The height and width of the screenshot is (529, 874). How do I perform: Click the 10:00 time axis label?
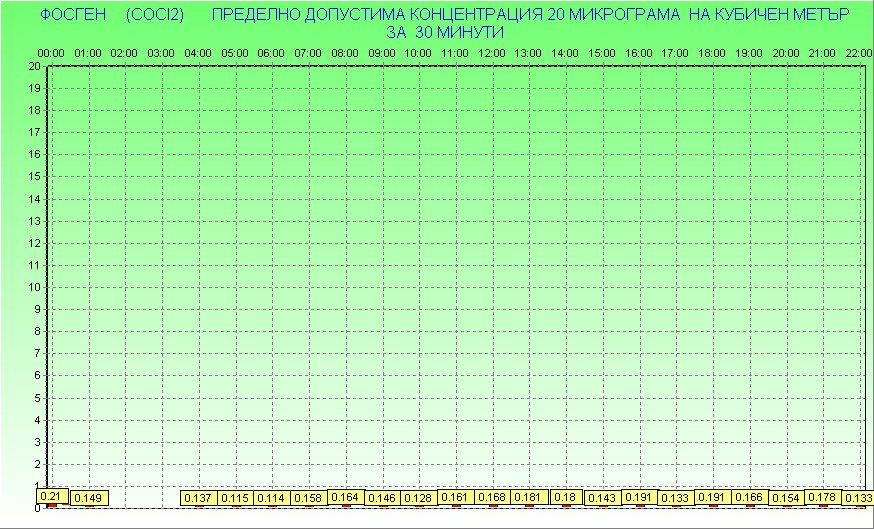pyautogui.click(x=418, y=53)
